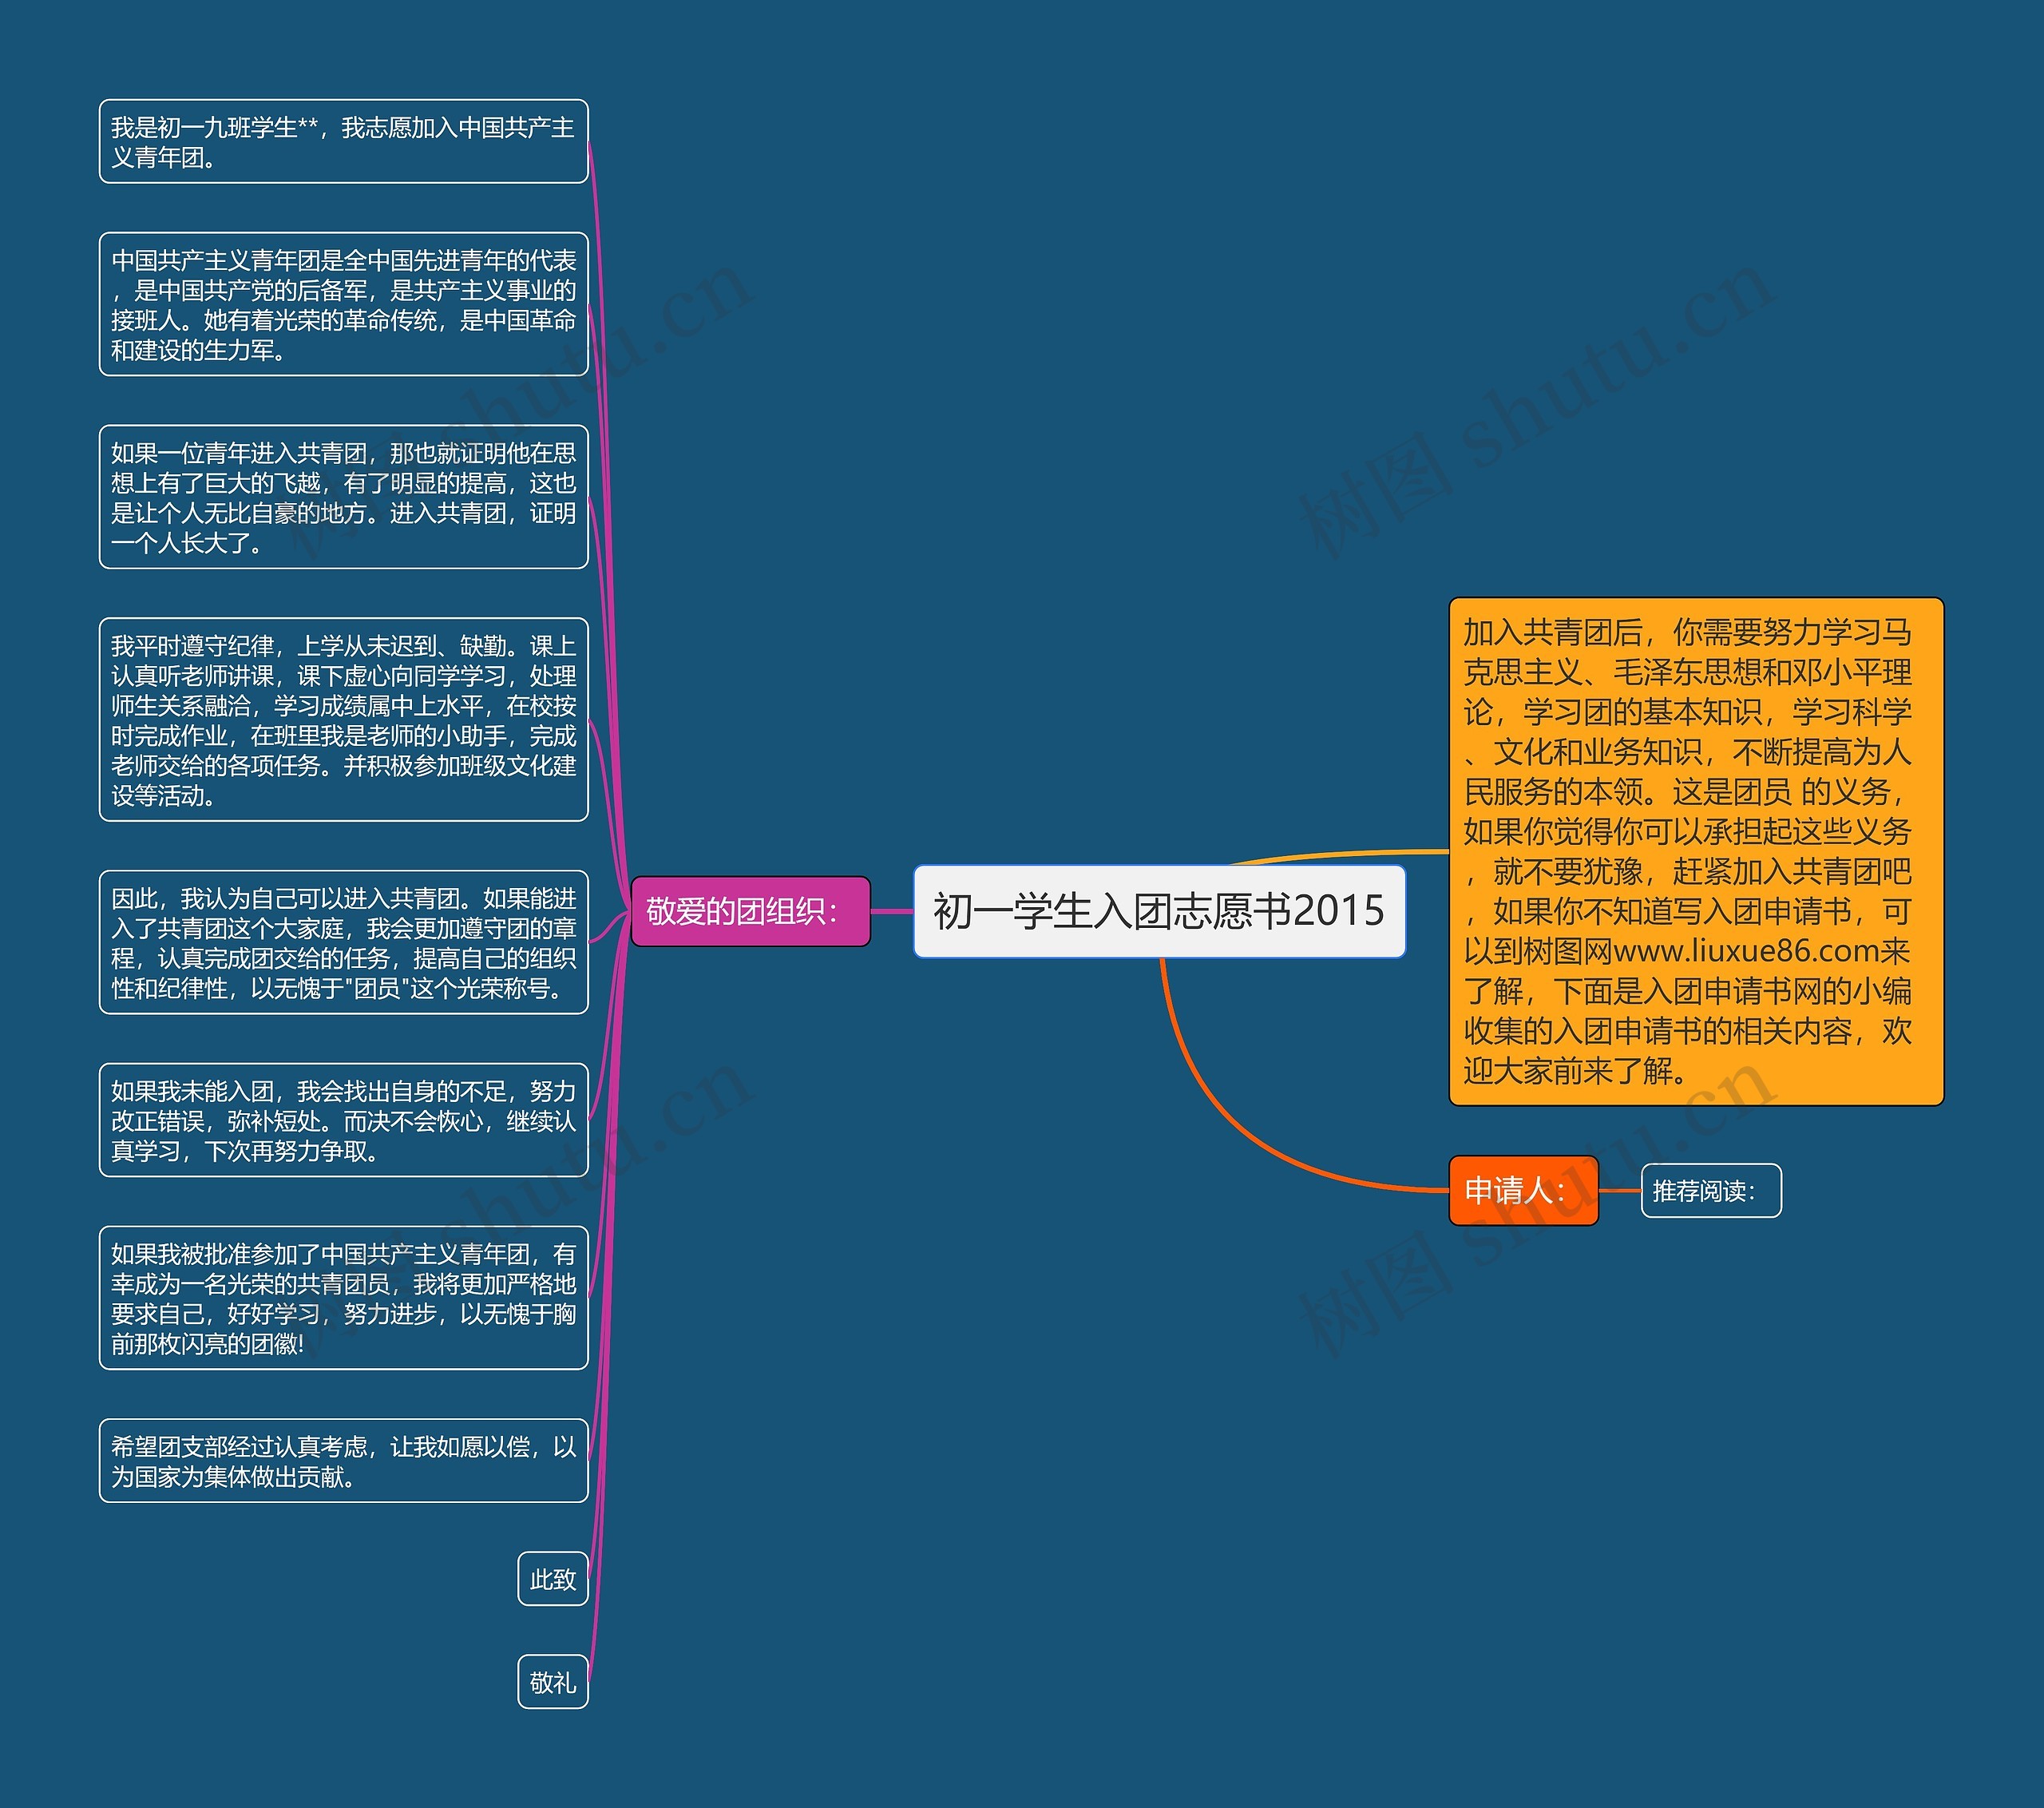The width and height of the screenshot is (2044, 1808).
Task: Click node starting 希望团支部经过认真考虑
Action: pos(343,1460)
